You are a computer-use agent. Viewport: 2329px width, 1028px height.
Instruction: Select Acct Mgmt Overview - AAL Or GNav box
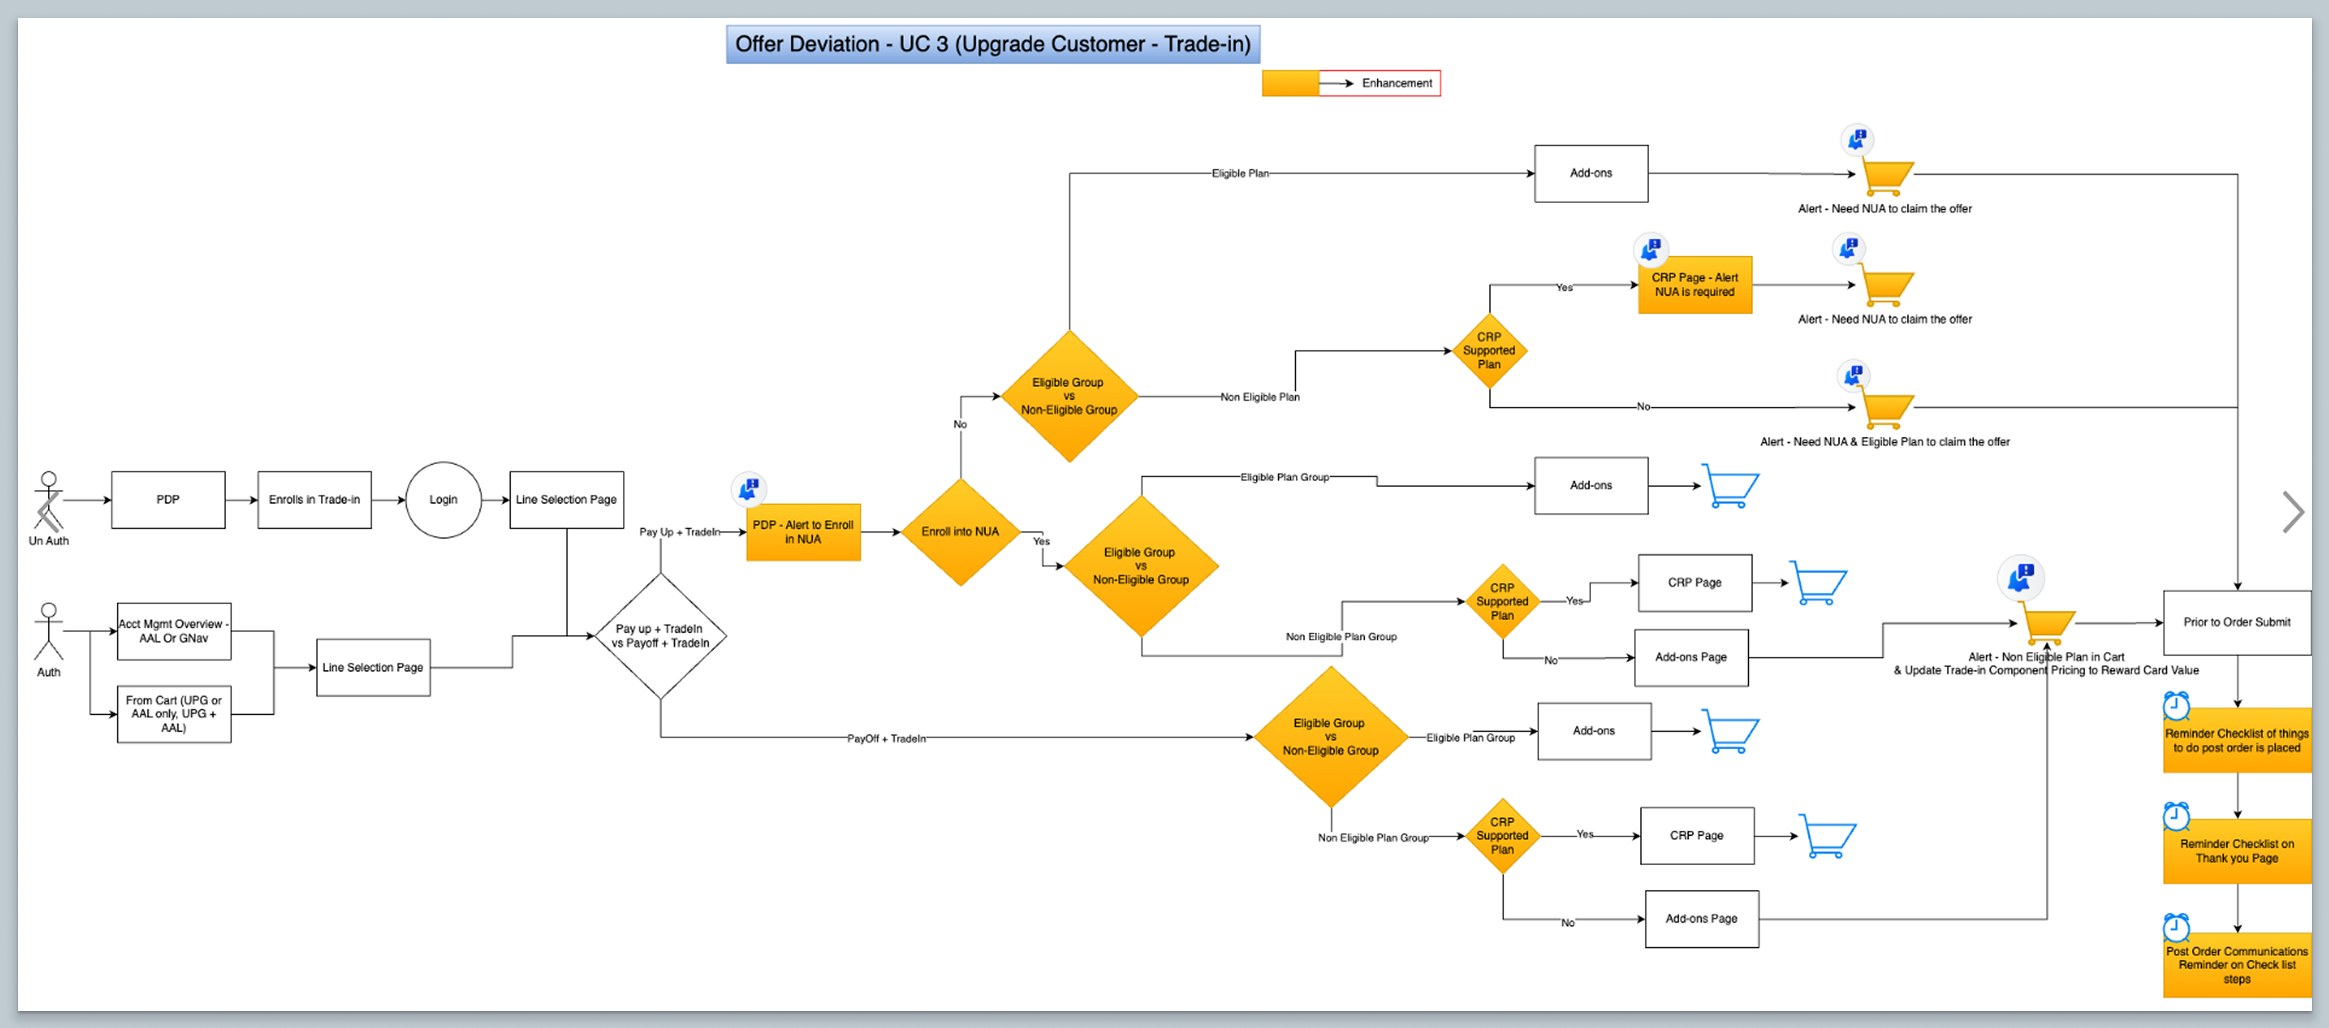[x=174, y=631]
